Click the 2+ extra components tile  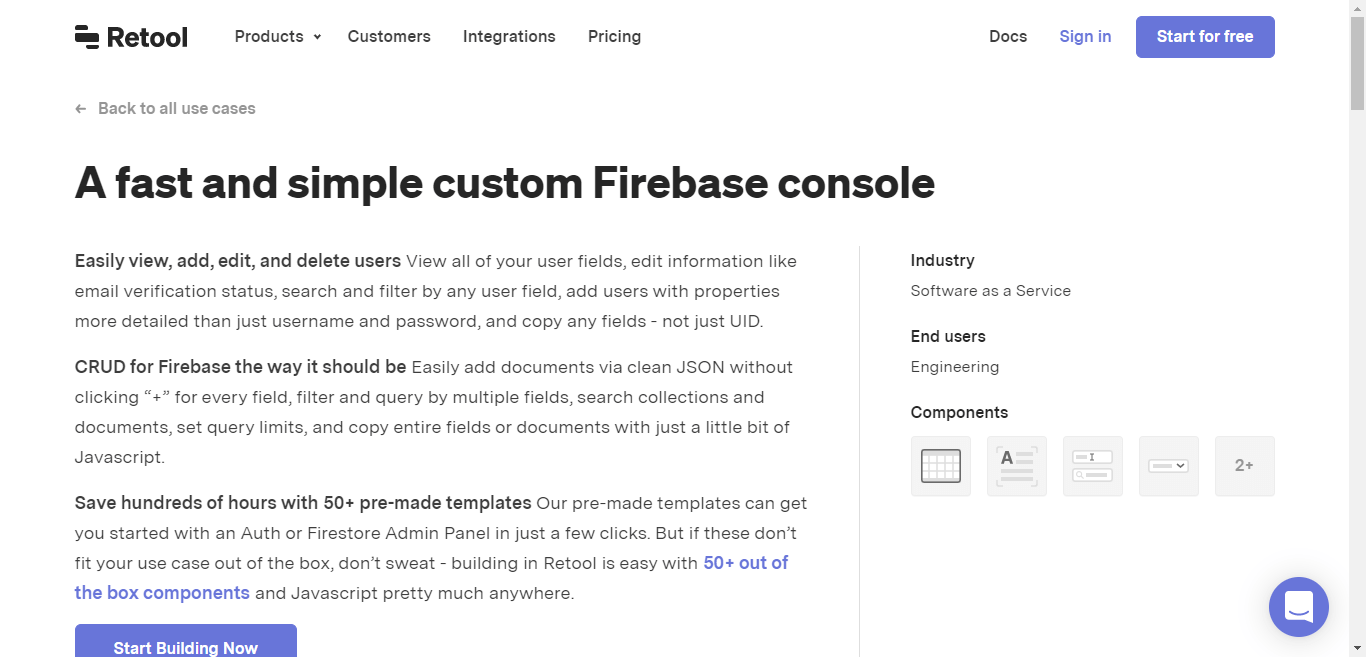pyautogui.click(x=1244, y=465)
